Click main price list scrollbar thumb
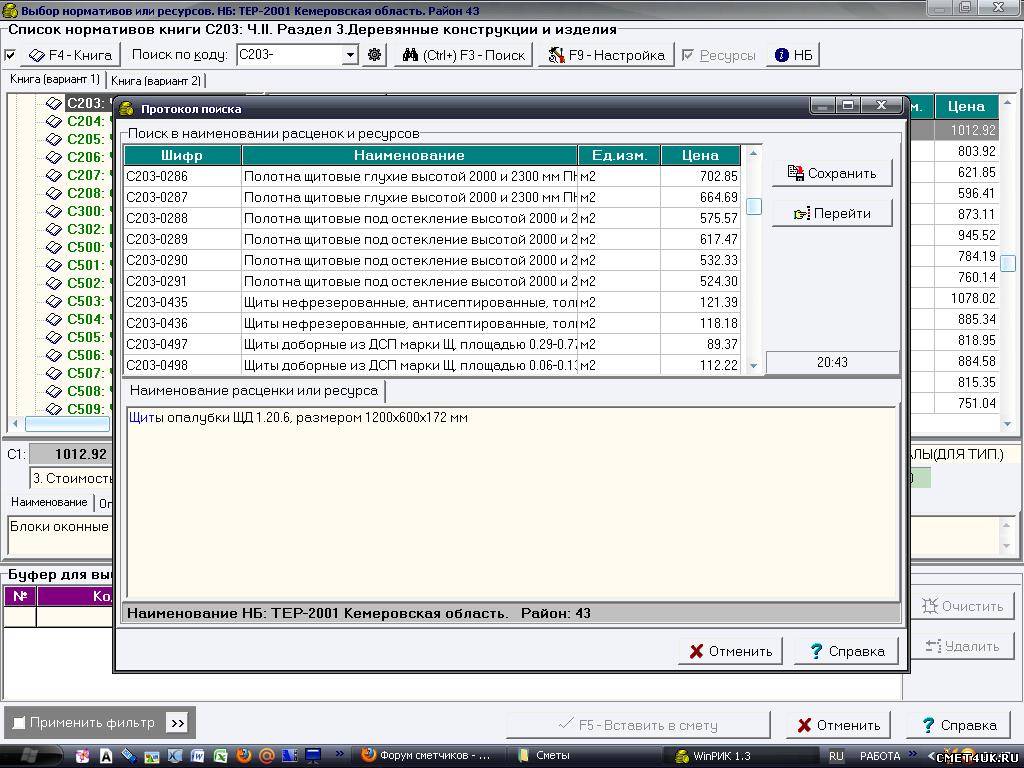The image size is (1024, 768). tap(1008, 263)
